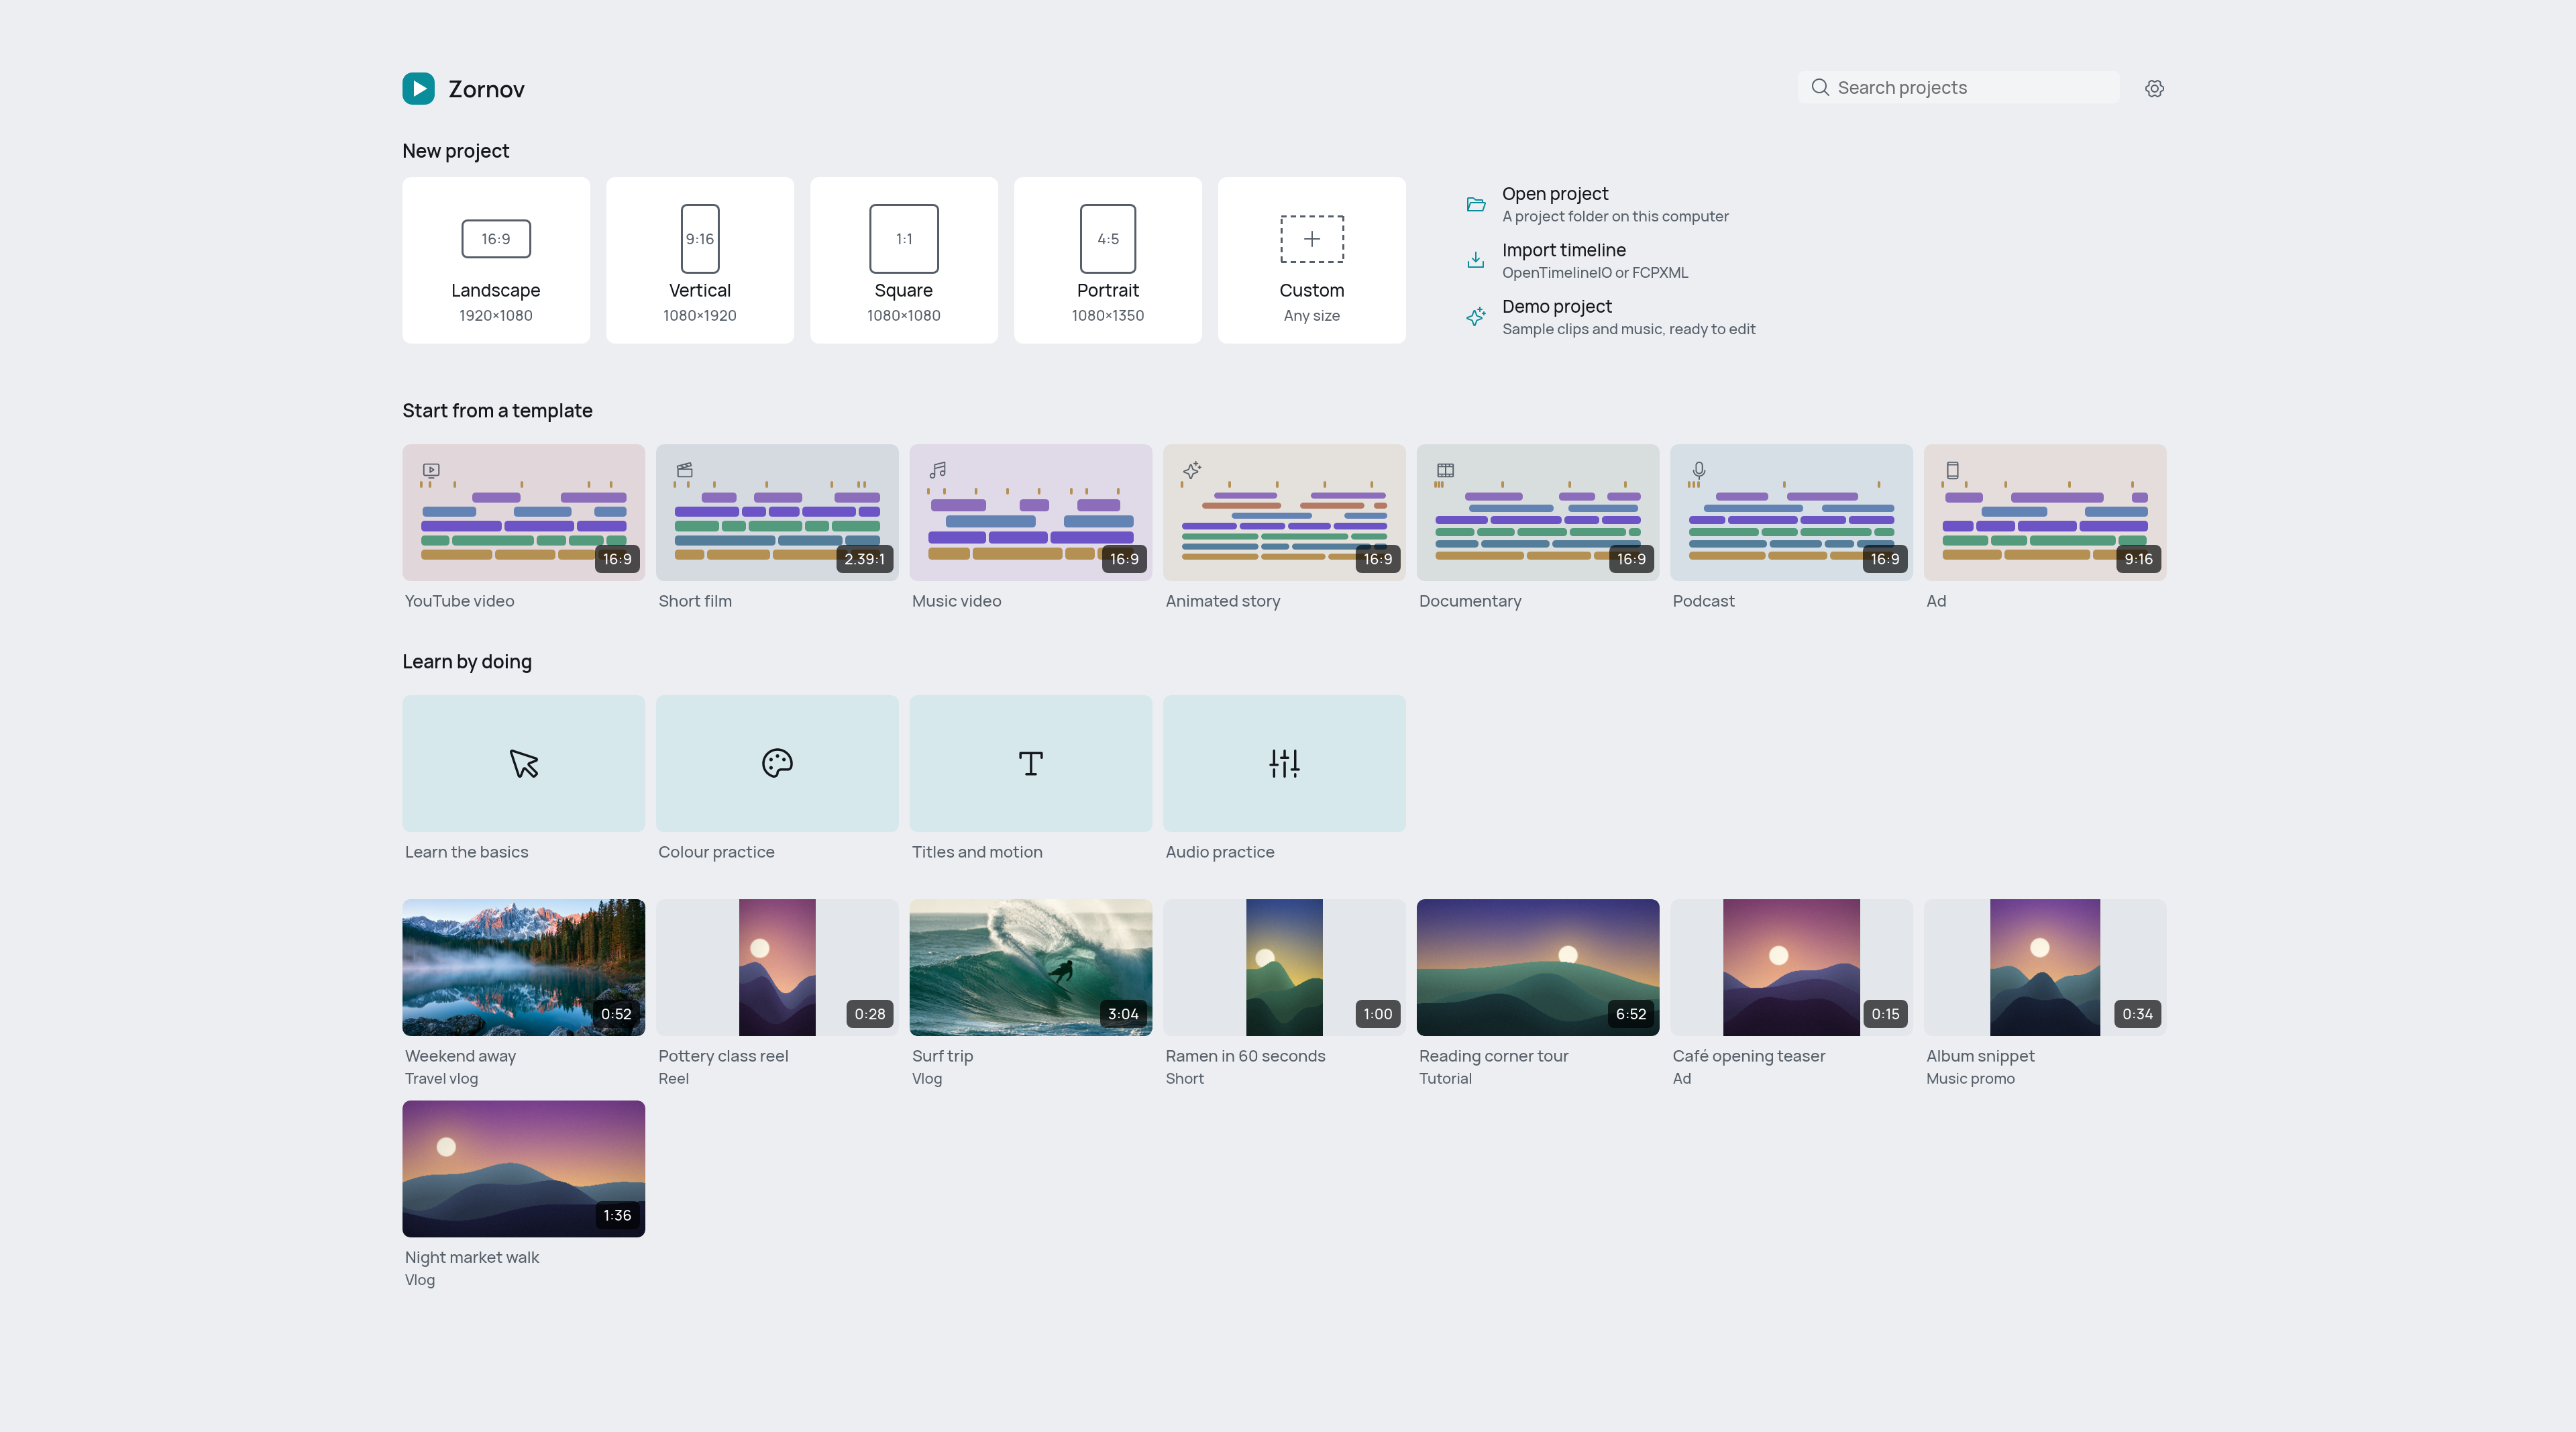Click the music note icon on Music video template
The width and height of the screenshot is (2576, 1432).
click(938, 470)
